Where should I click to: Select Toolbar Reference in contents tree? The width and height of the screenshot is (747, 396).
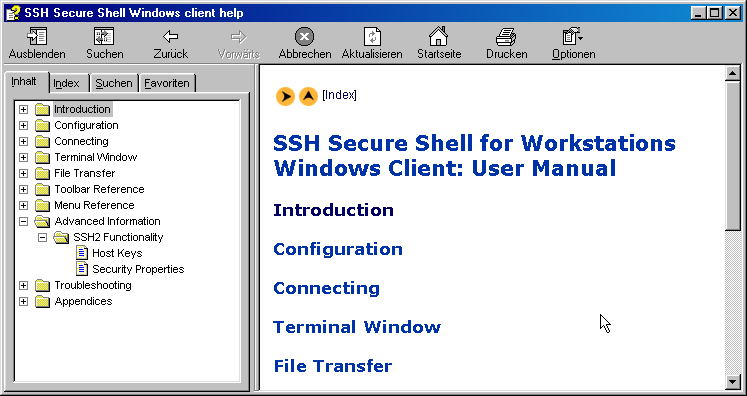click(x=99, y=190)
